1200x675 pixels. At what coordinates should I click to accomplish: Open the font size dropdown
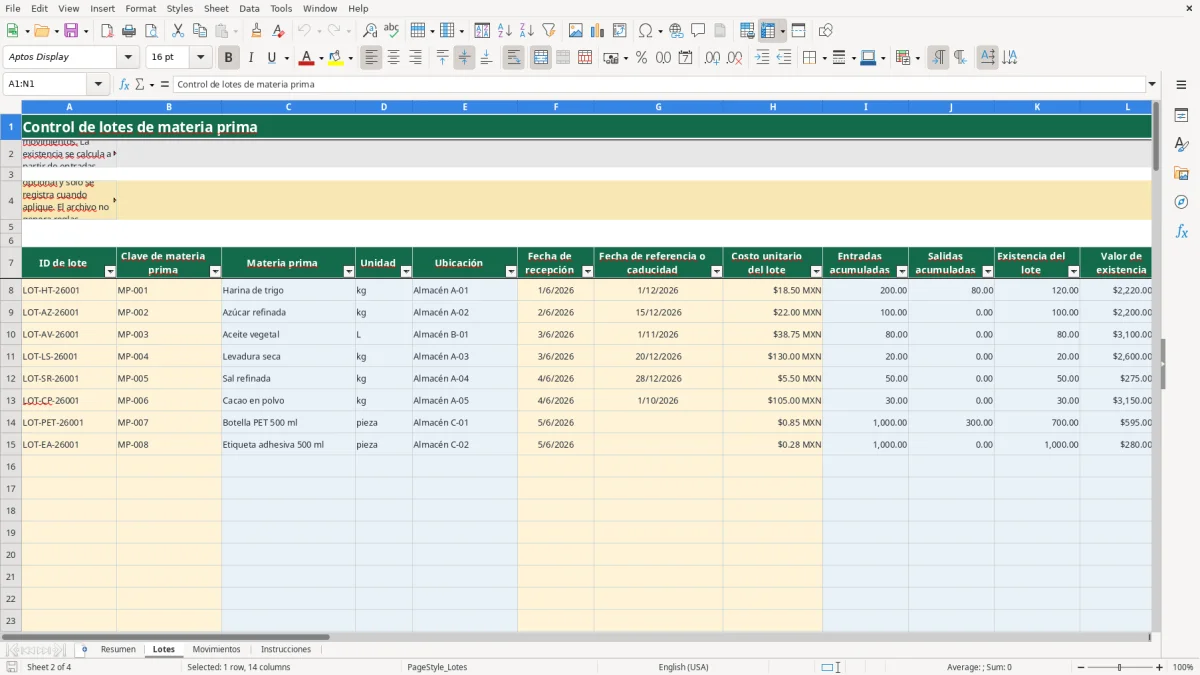pos(201,57)
